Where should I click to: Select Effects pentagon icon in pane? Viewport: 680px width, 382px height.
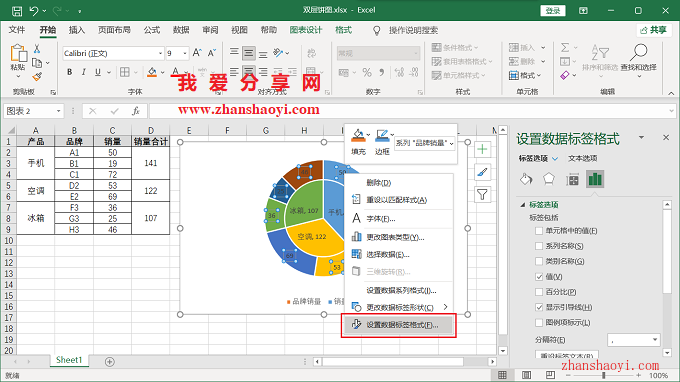point(549,179)
